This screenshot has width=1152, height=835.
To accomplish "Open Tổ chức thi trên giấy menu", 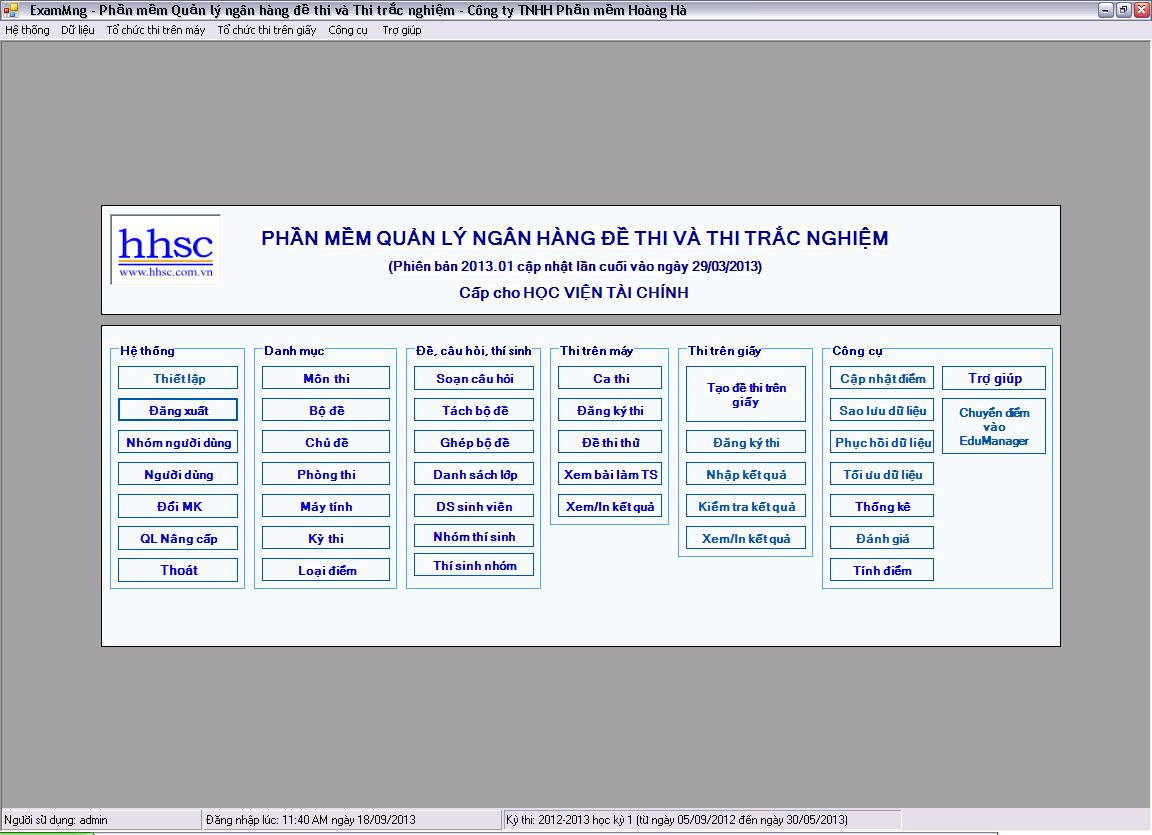I will (x=267, y=30).
